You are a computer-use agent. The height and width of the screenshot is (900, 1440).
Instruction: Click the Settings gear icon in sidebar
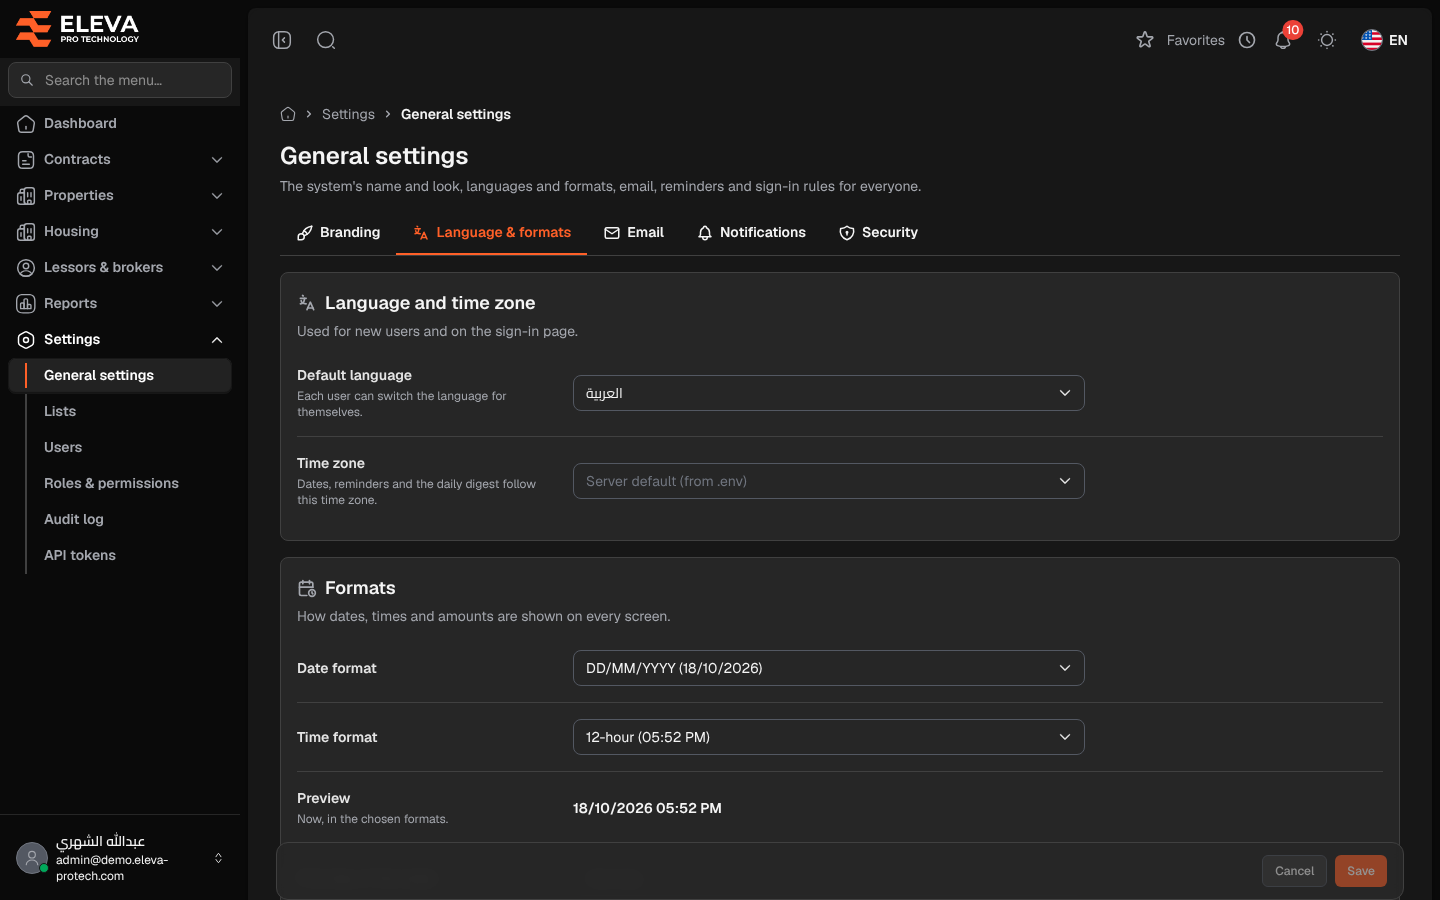pos(26,339)
